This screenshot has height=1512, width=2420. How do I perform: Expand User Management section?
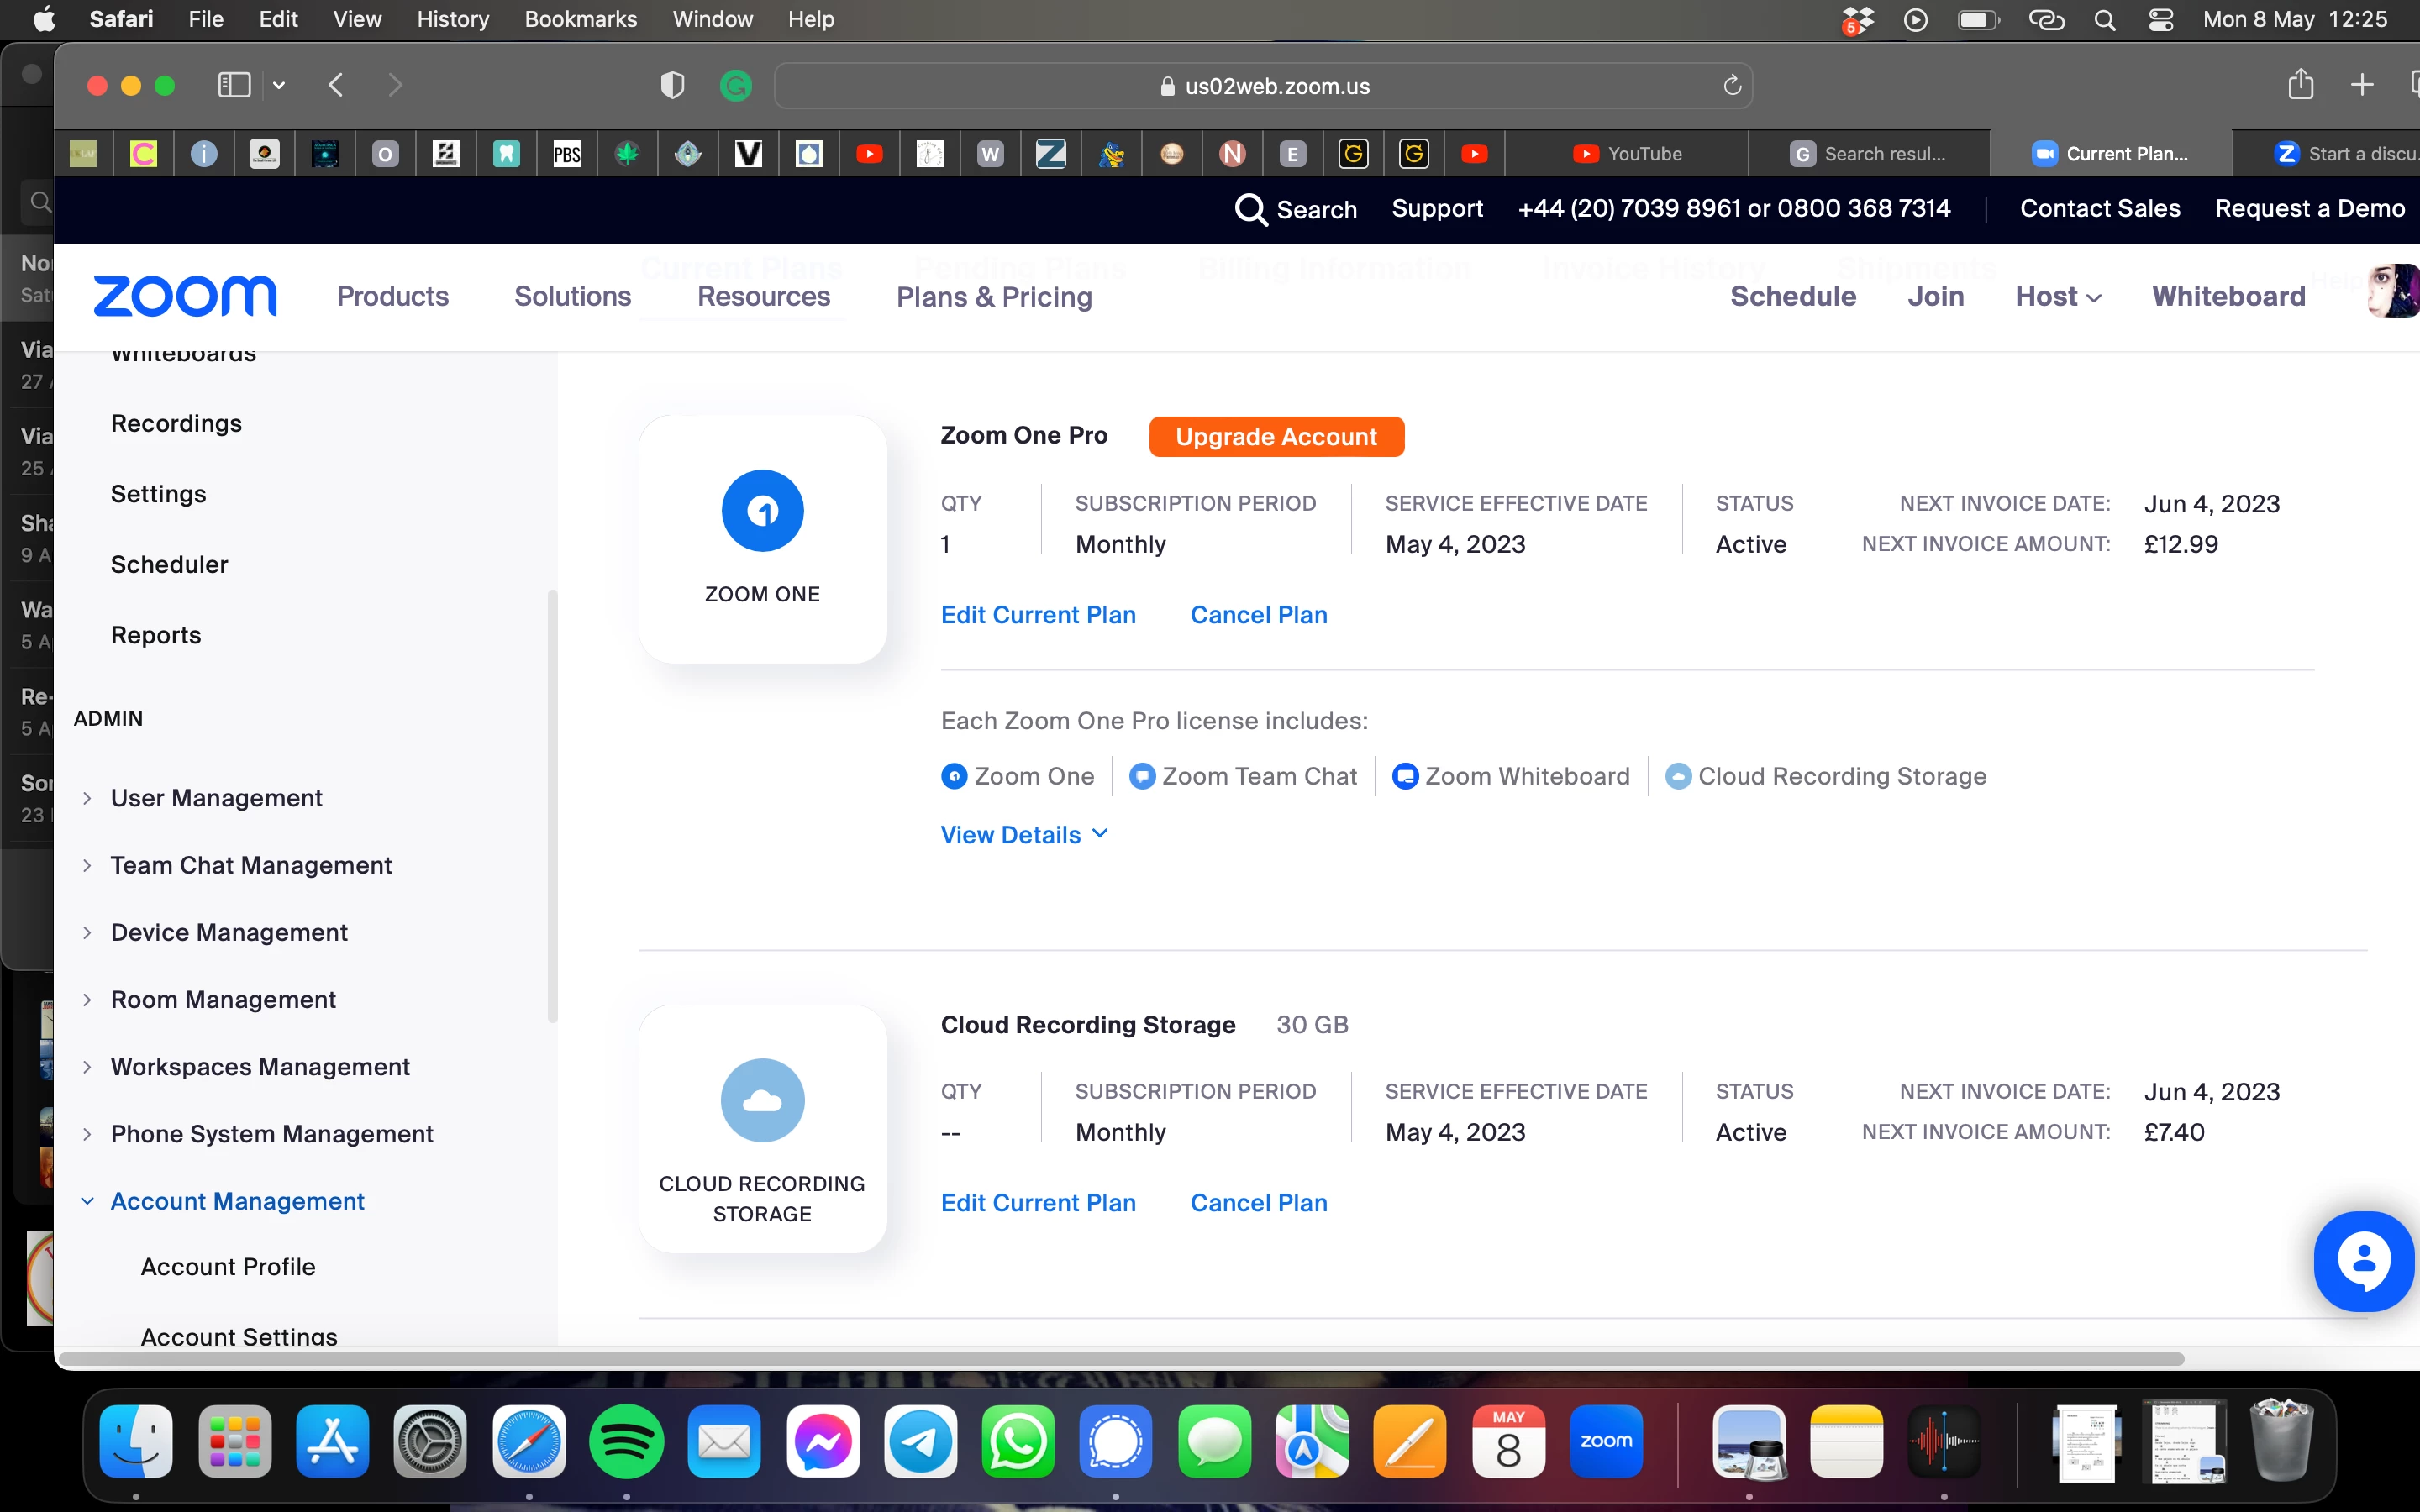pos(216,798)
